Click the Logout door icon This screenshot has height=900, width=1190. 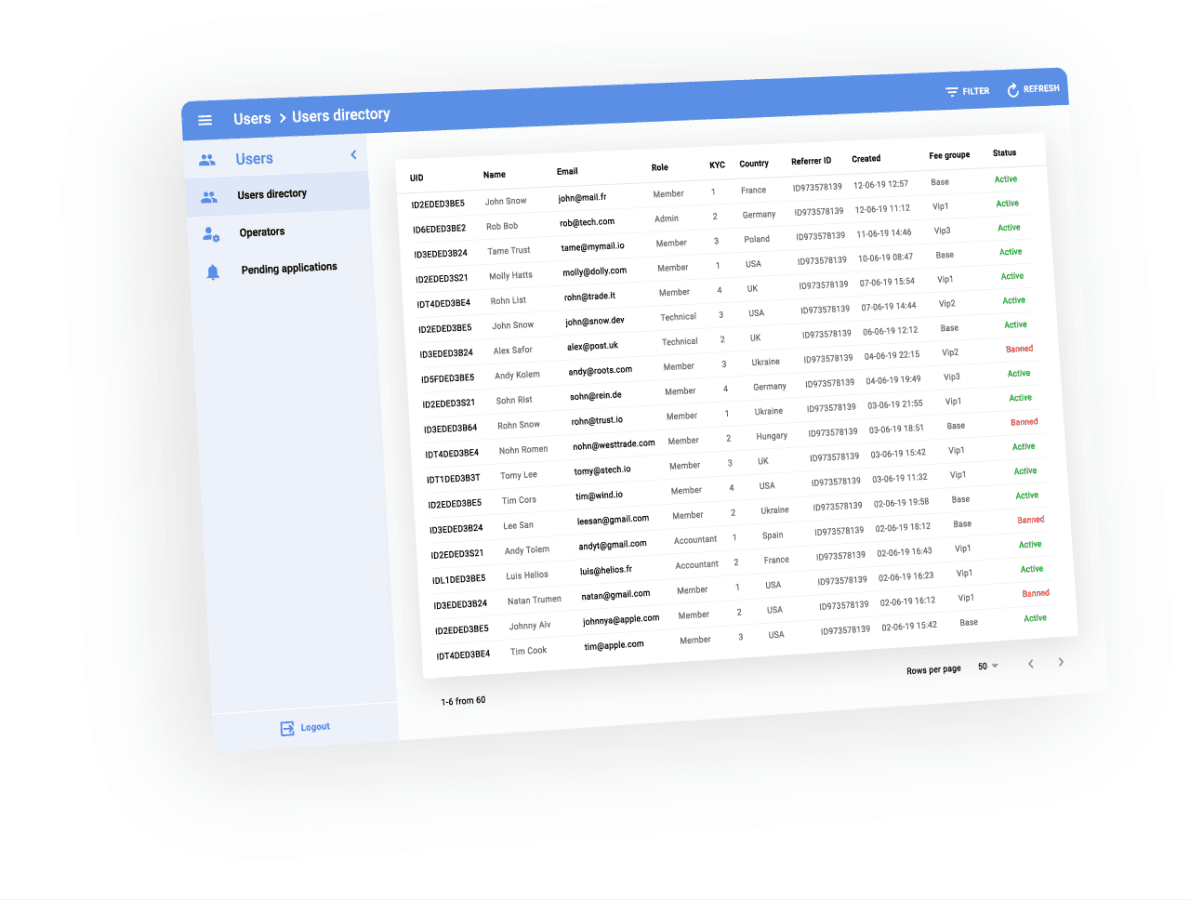[x=287, y=728]
